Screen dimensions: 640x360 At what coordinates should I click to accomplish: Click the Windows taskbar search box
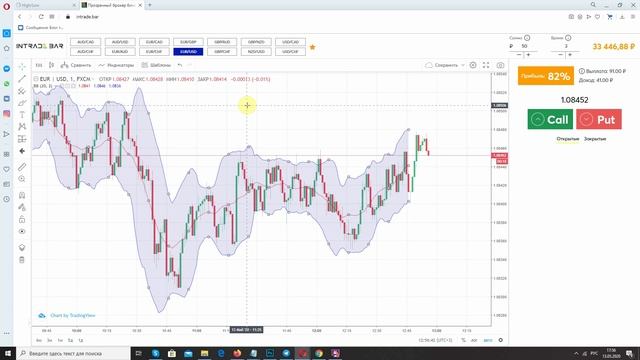click(x=73, y=353)
